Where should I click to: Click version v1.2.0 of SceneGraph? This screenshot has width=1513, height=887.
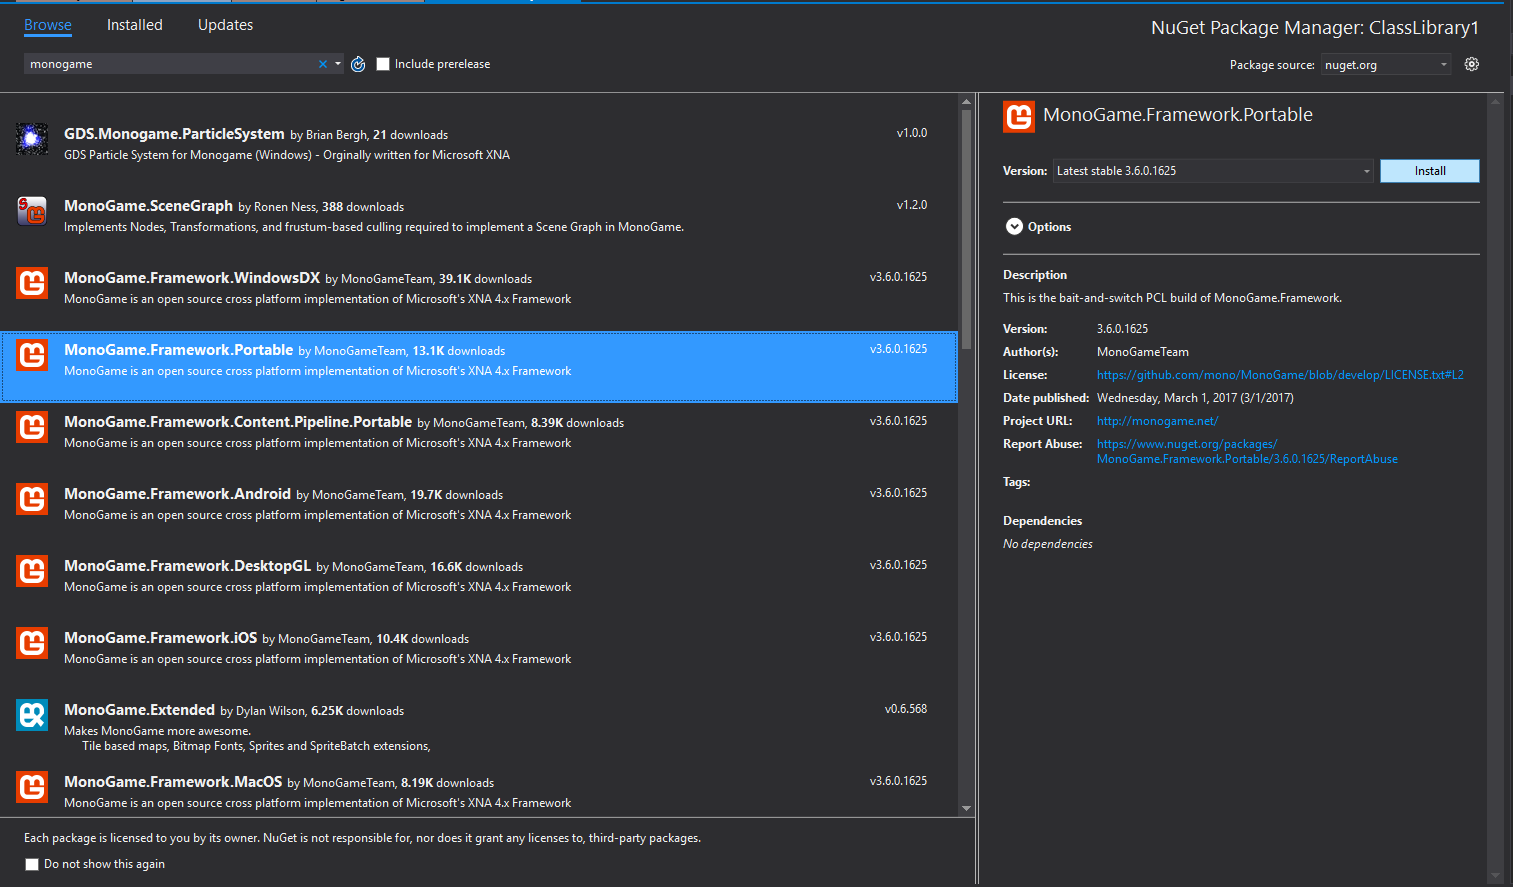912,205
